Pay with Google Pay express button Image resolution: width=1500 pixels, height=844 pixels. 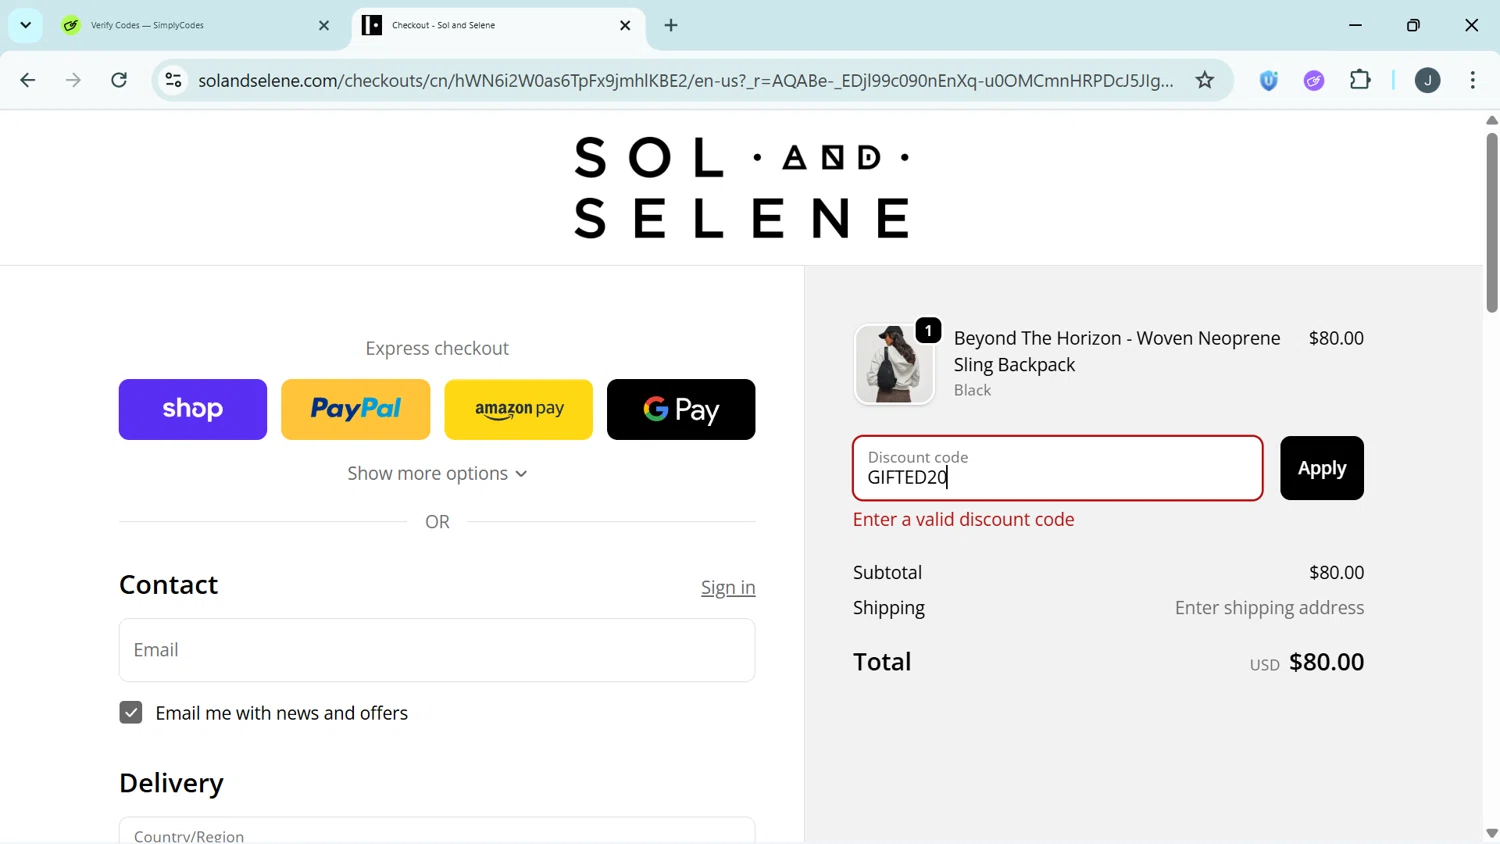(681, 409)
